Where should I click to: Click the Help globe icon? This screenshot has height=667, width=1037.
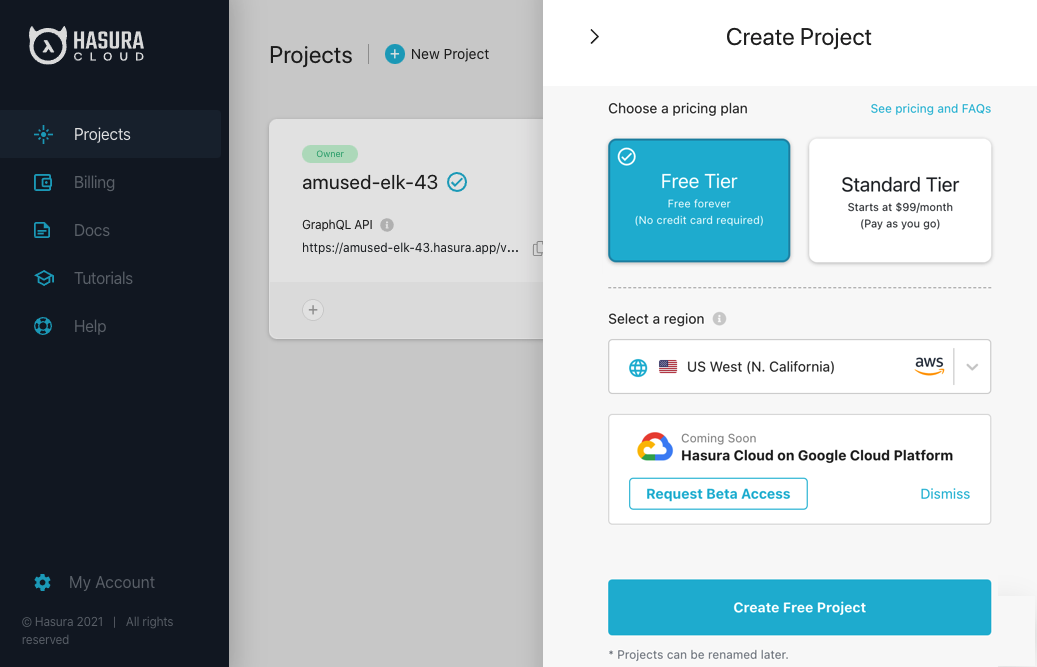[41, 326]
